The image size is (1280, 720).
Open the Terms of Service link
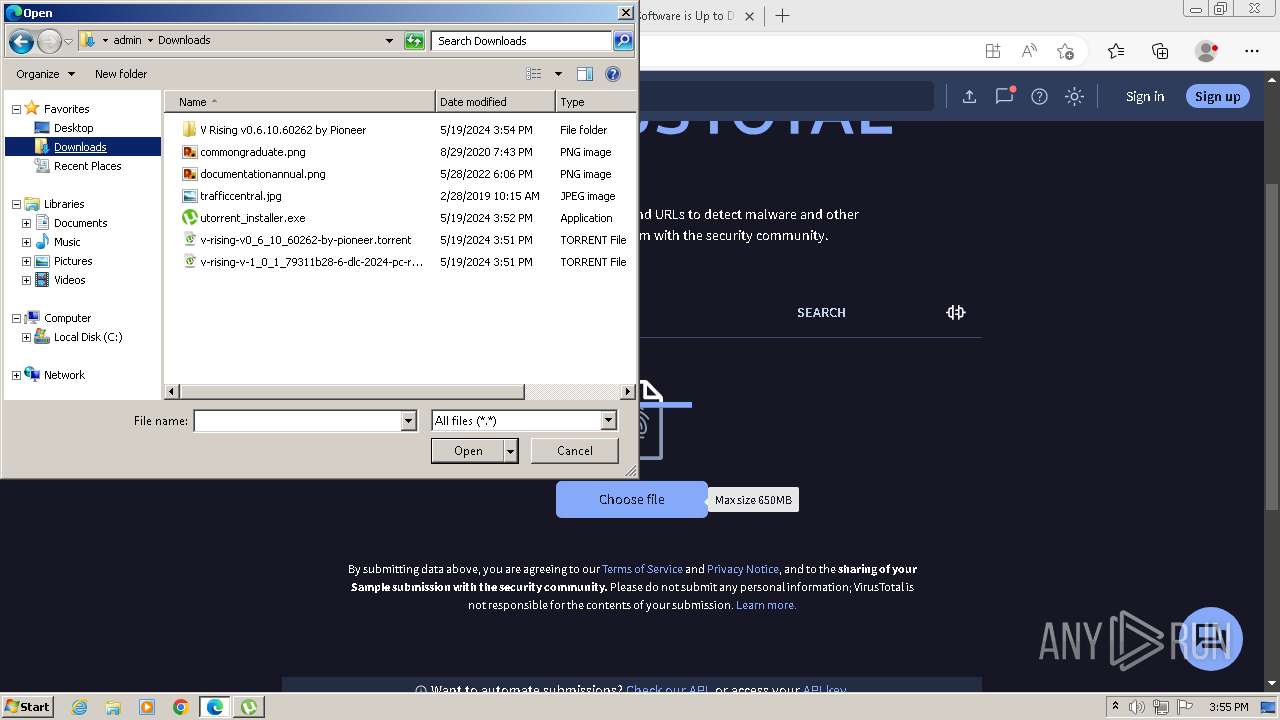coord(642,569)
